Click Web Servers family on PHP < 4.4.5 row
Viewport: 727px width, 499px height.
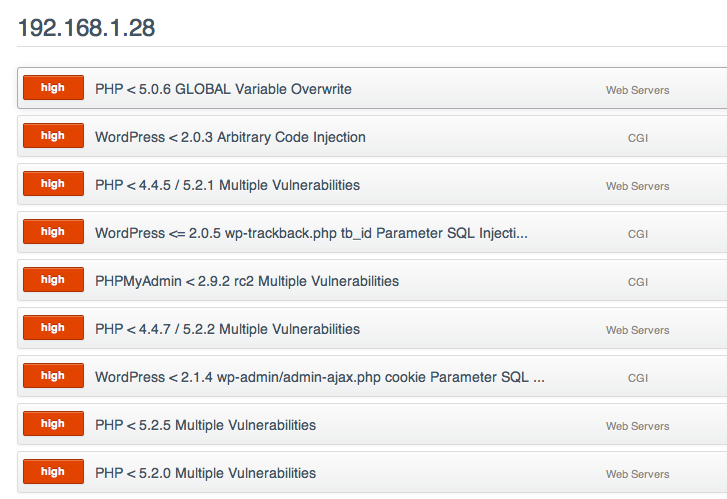point(638,186)
